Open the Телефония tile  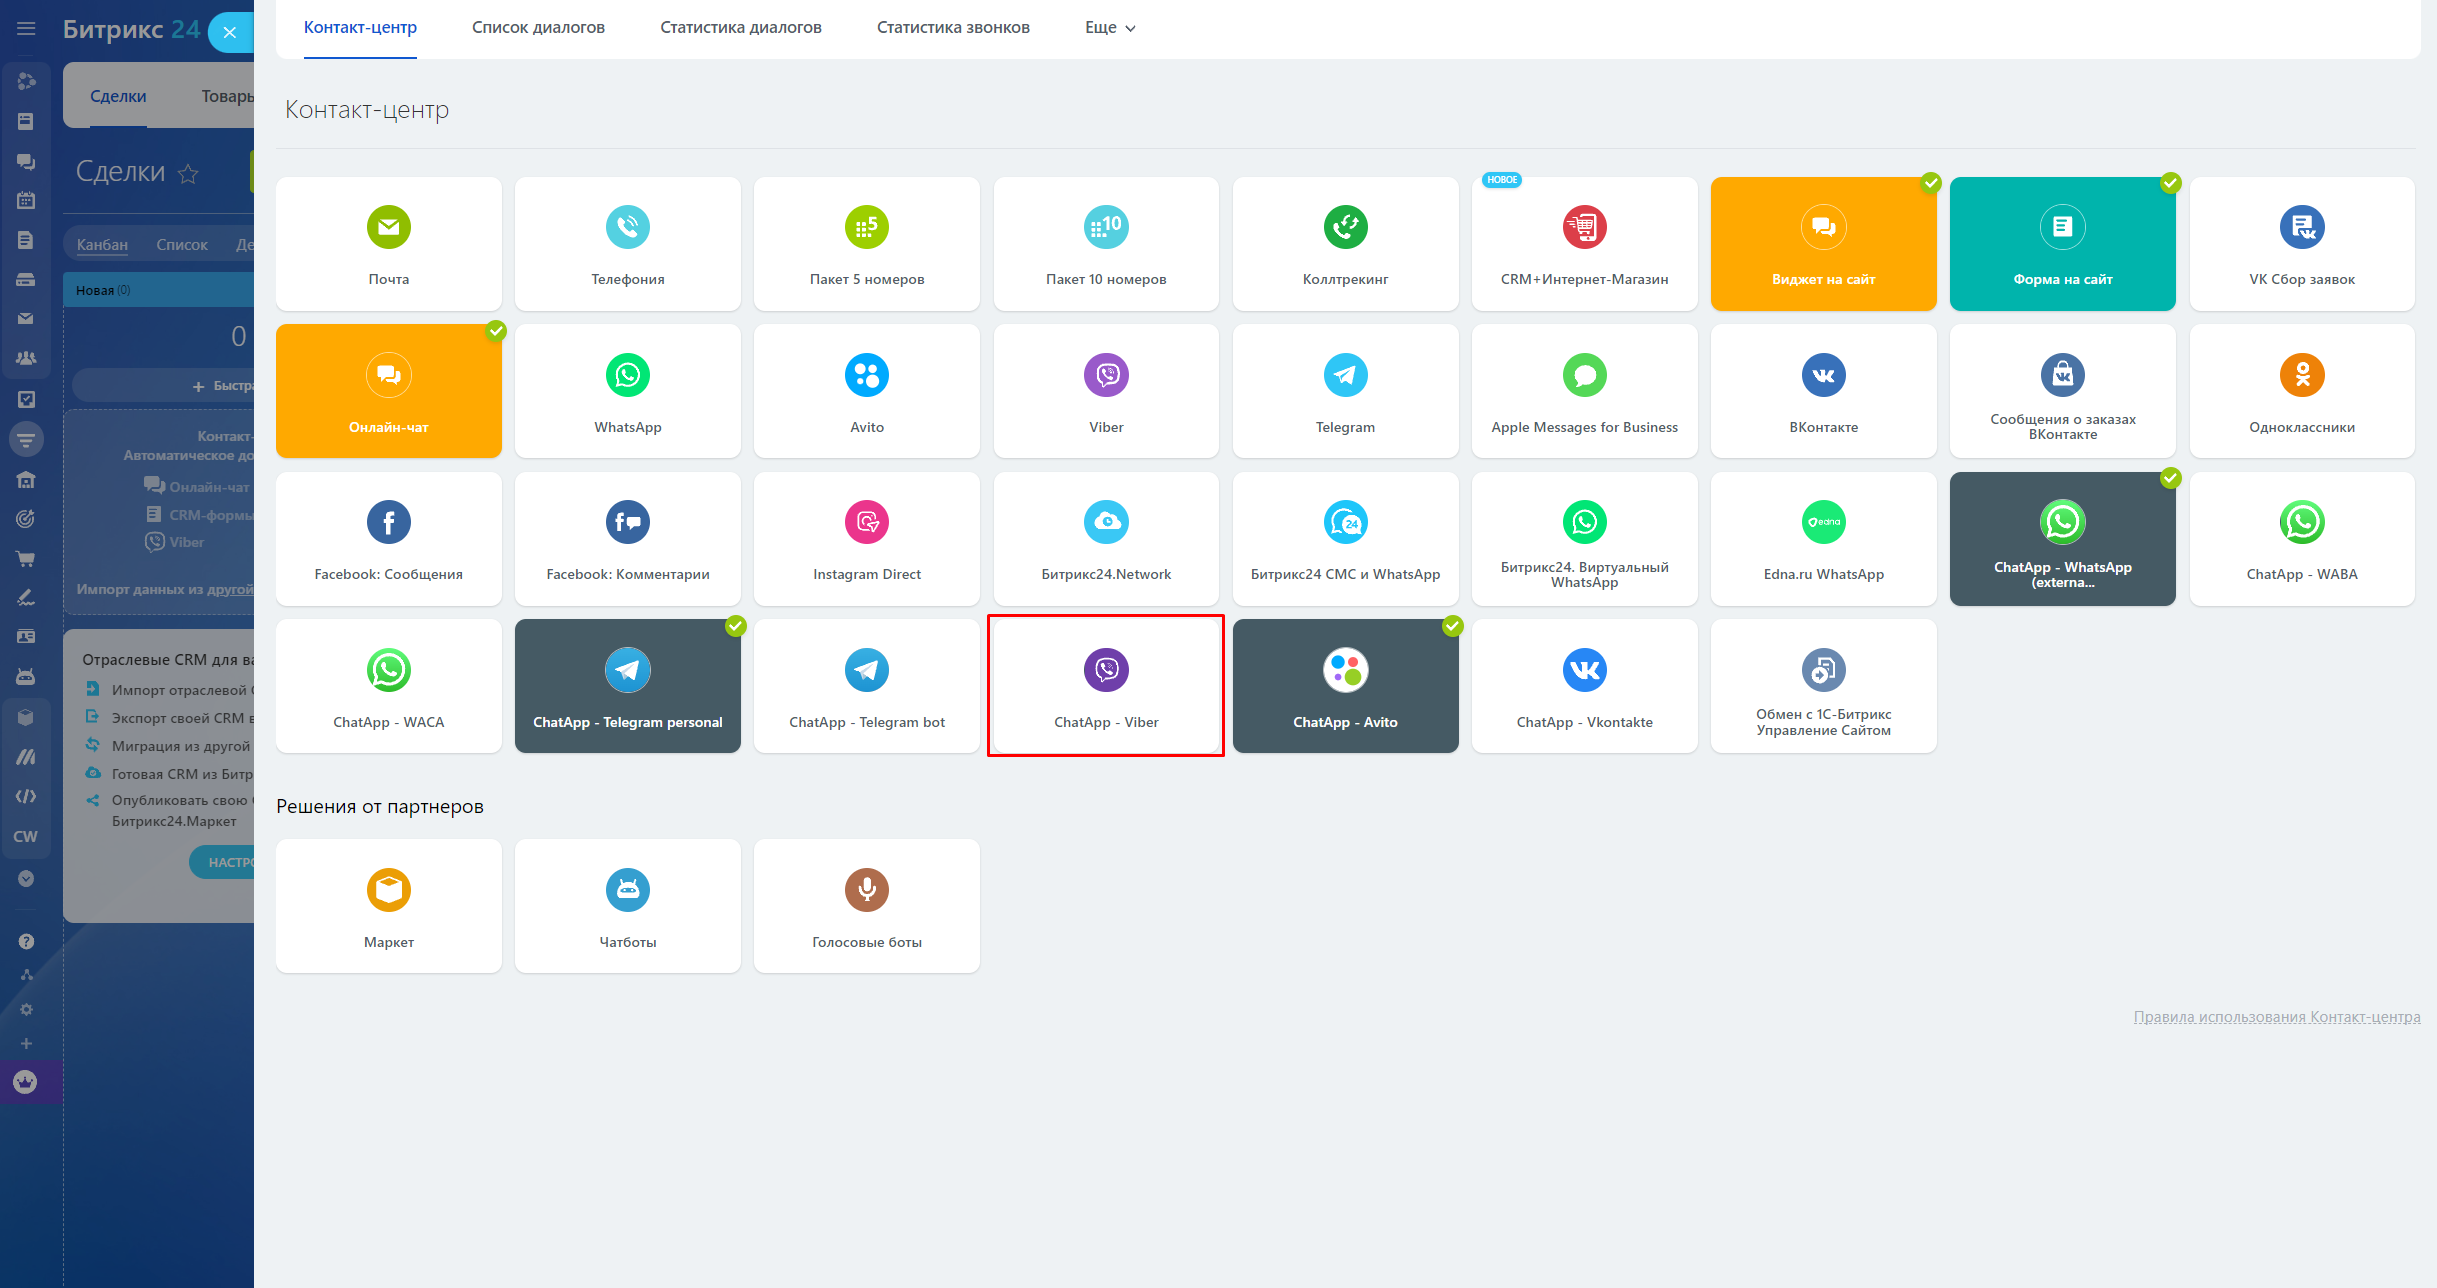pos(627,244)
